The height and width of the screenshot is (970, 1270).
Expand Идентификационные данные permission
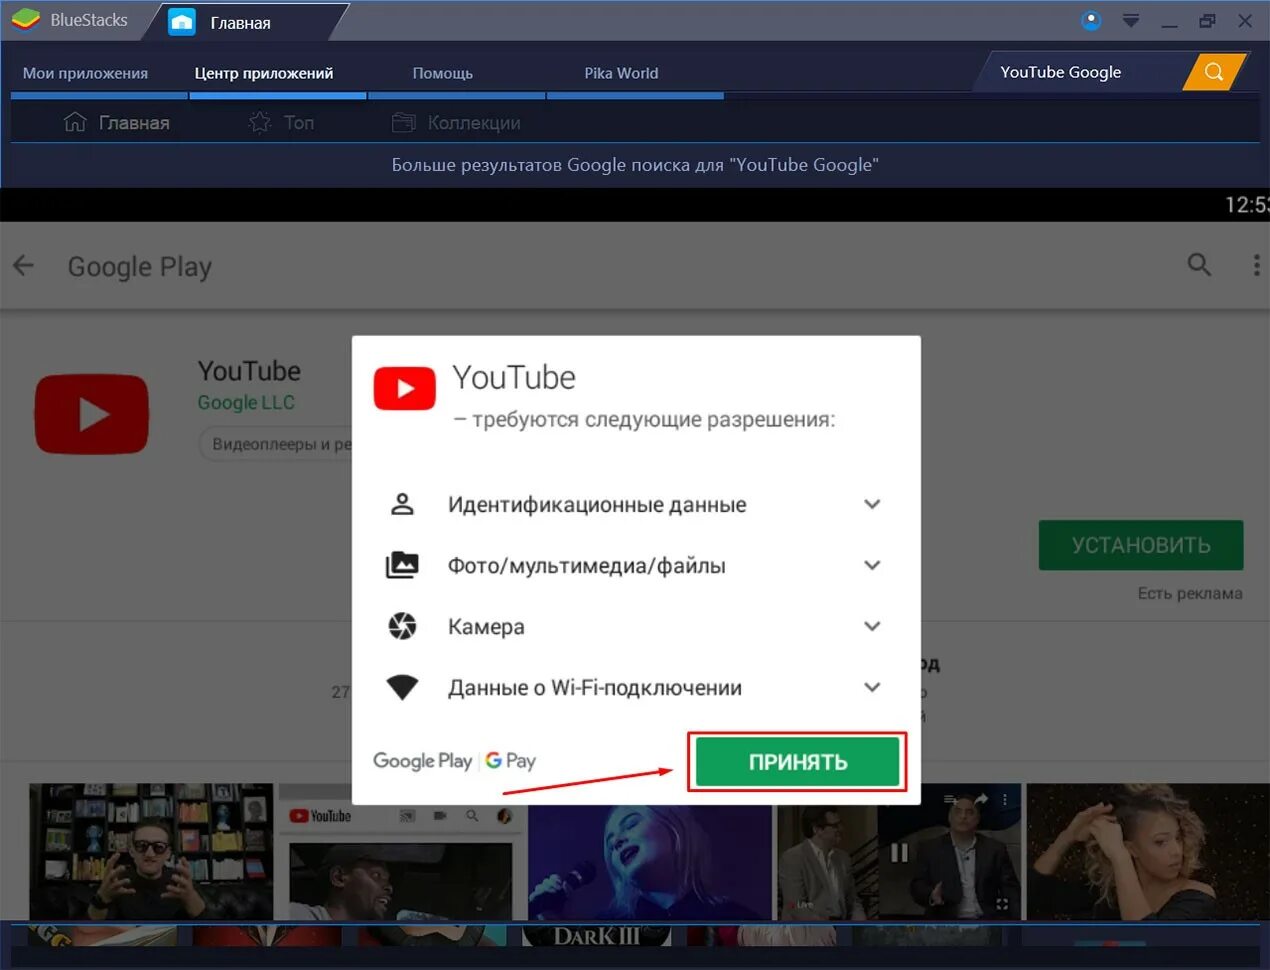coord(872,504)
